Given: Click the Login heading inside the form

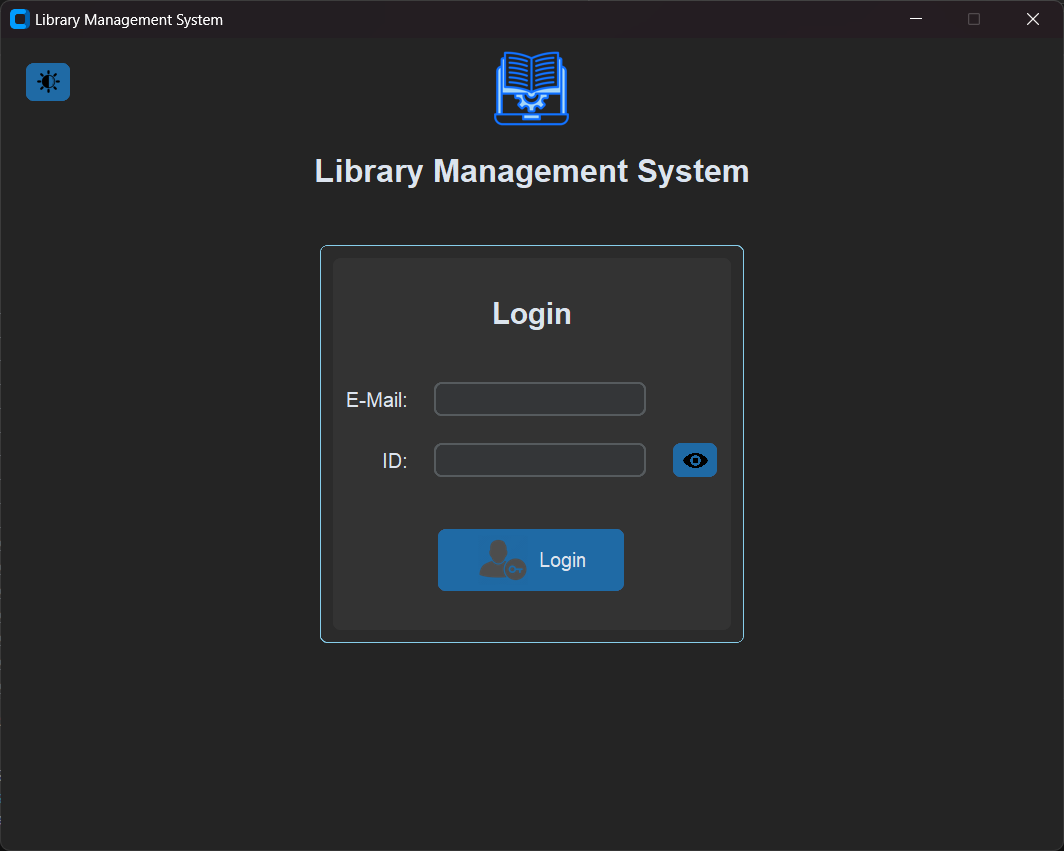Looking at the screenshot, I should click(x=531, y=313).
